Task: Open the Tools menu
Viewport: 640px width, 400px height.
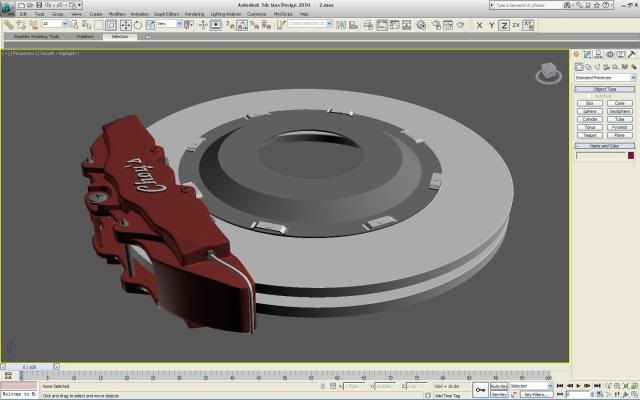Action: (x=40, y=14)
